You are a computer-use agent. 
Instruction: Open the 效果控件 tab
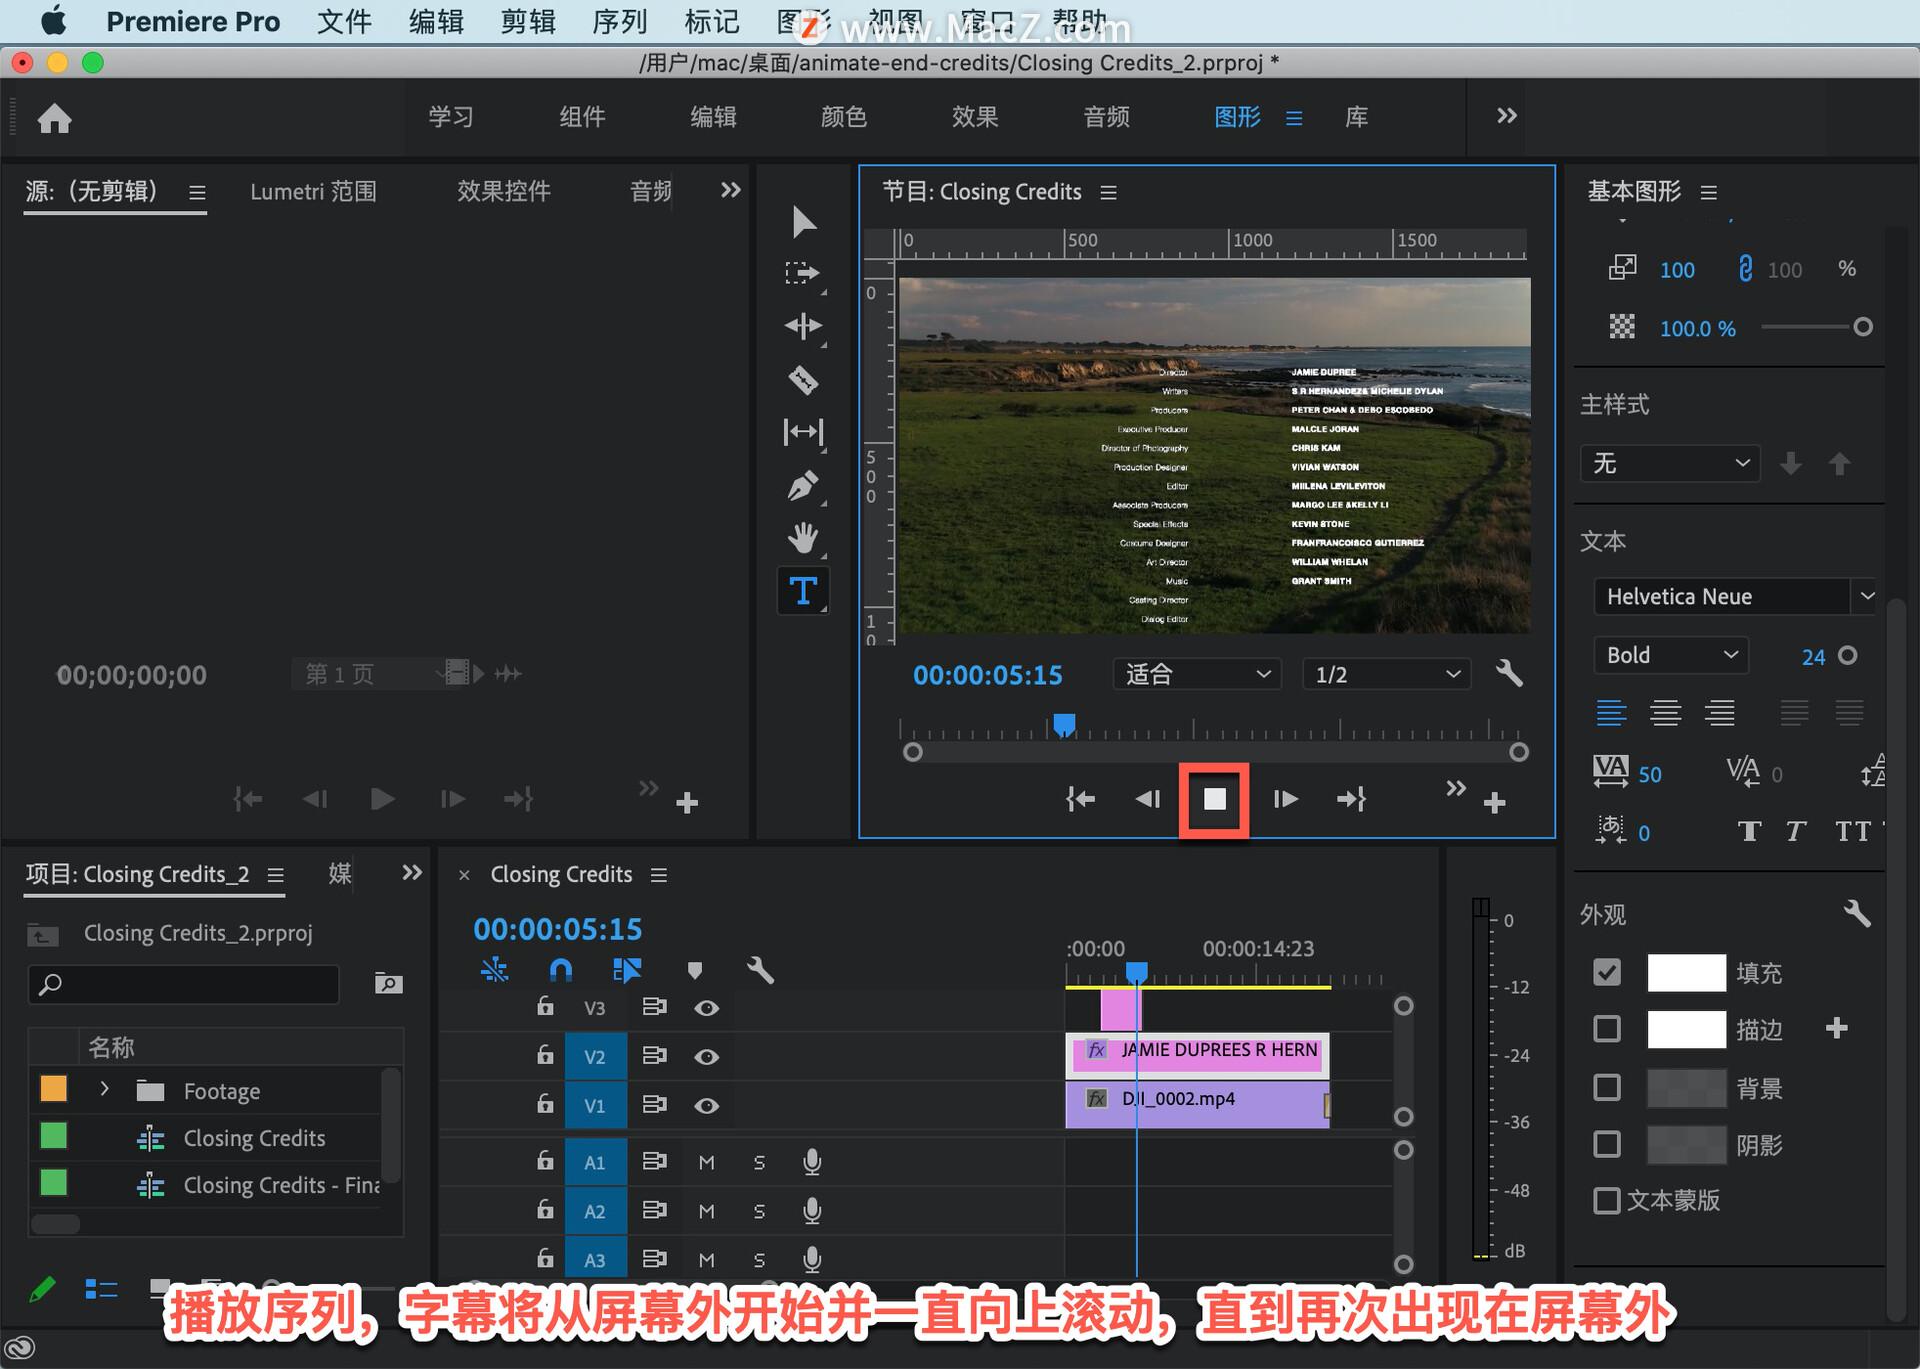click(x=503, y=191)
